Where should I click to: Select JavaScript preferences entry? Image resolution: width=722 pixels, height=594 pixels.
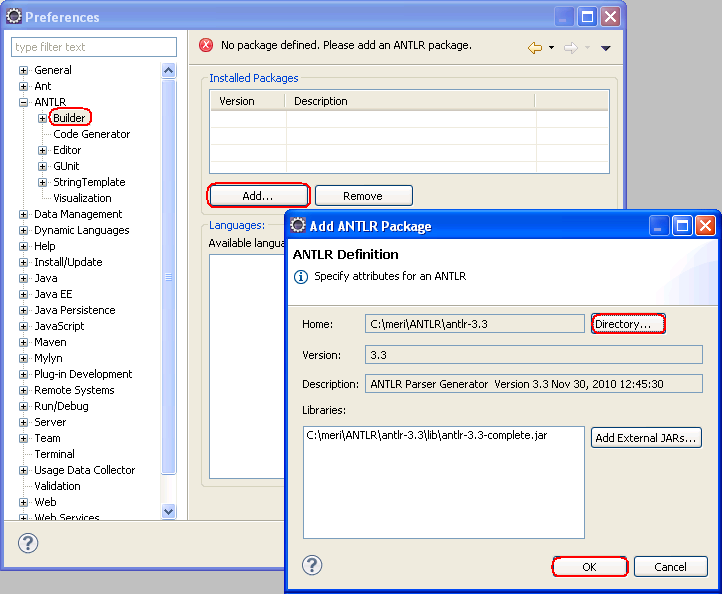[59, 326]
